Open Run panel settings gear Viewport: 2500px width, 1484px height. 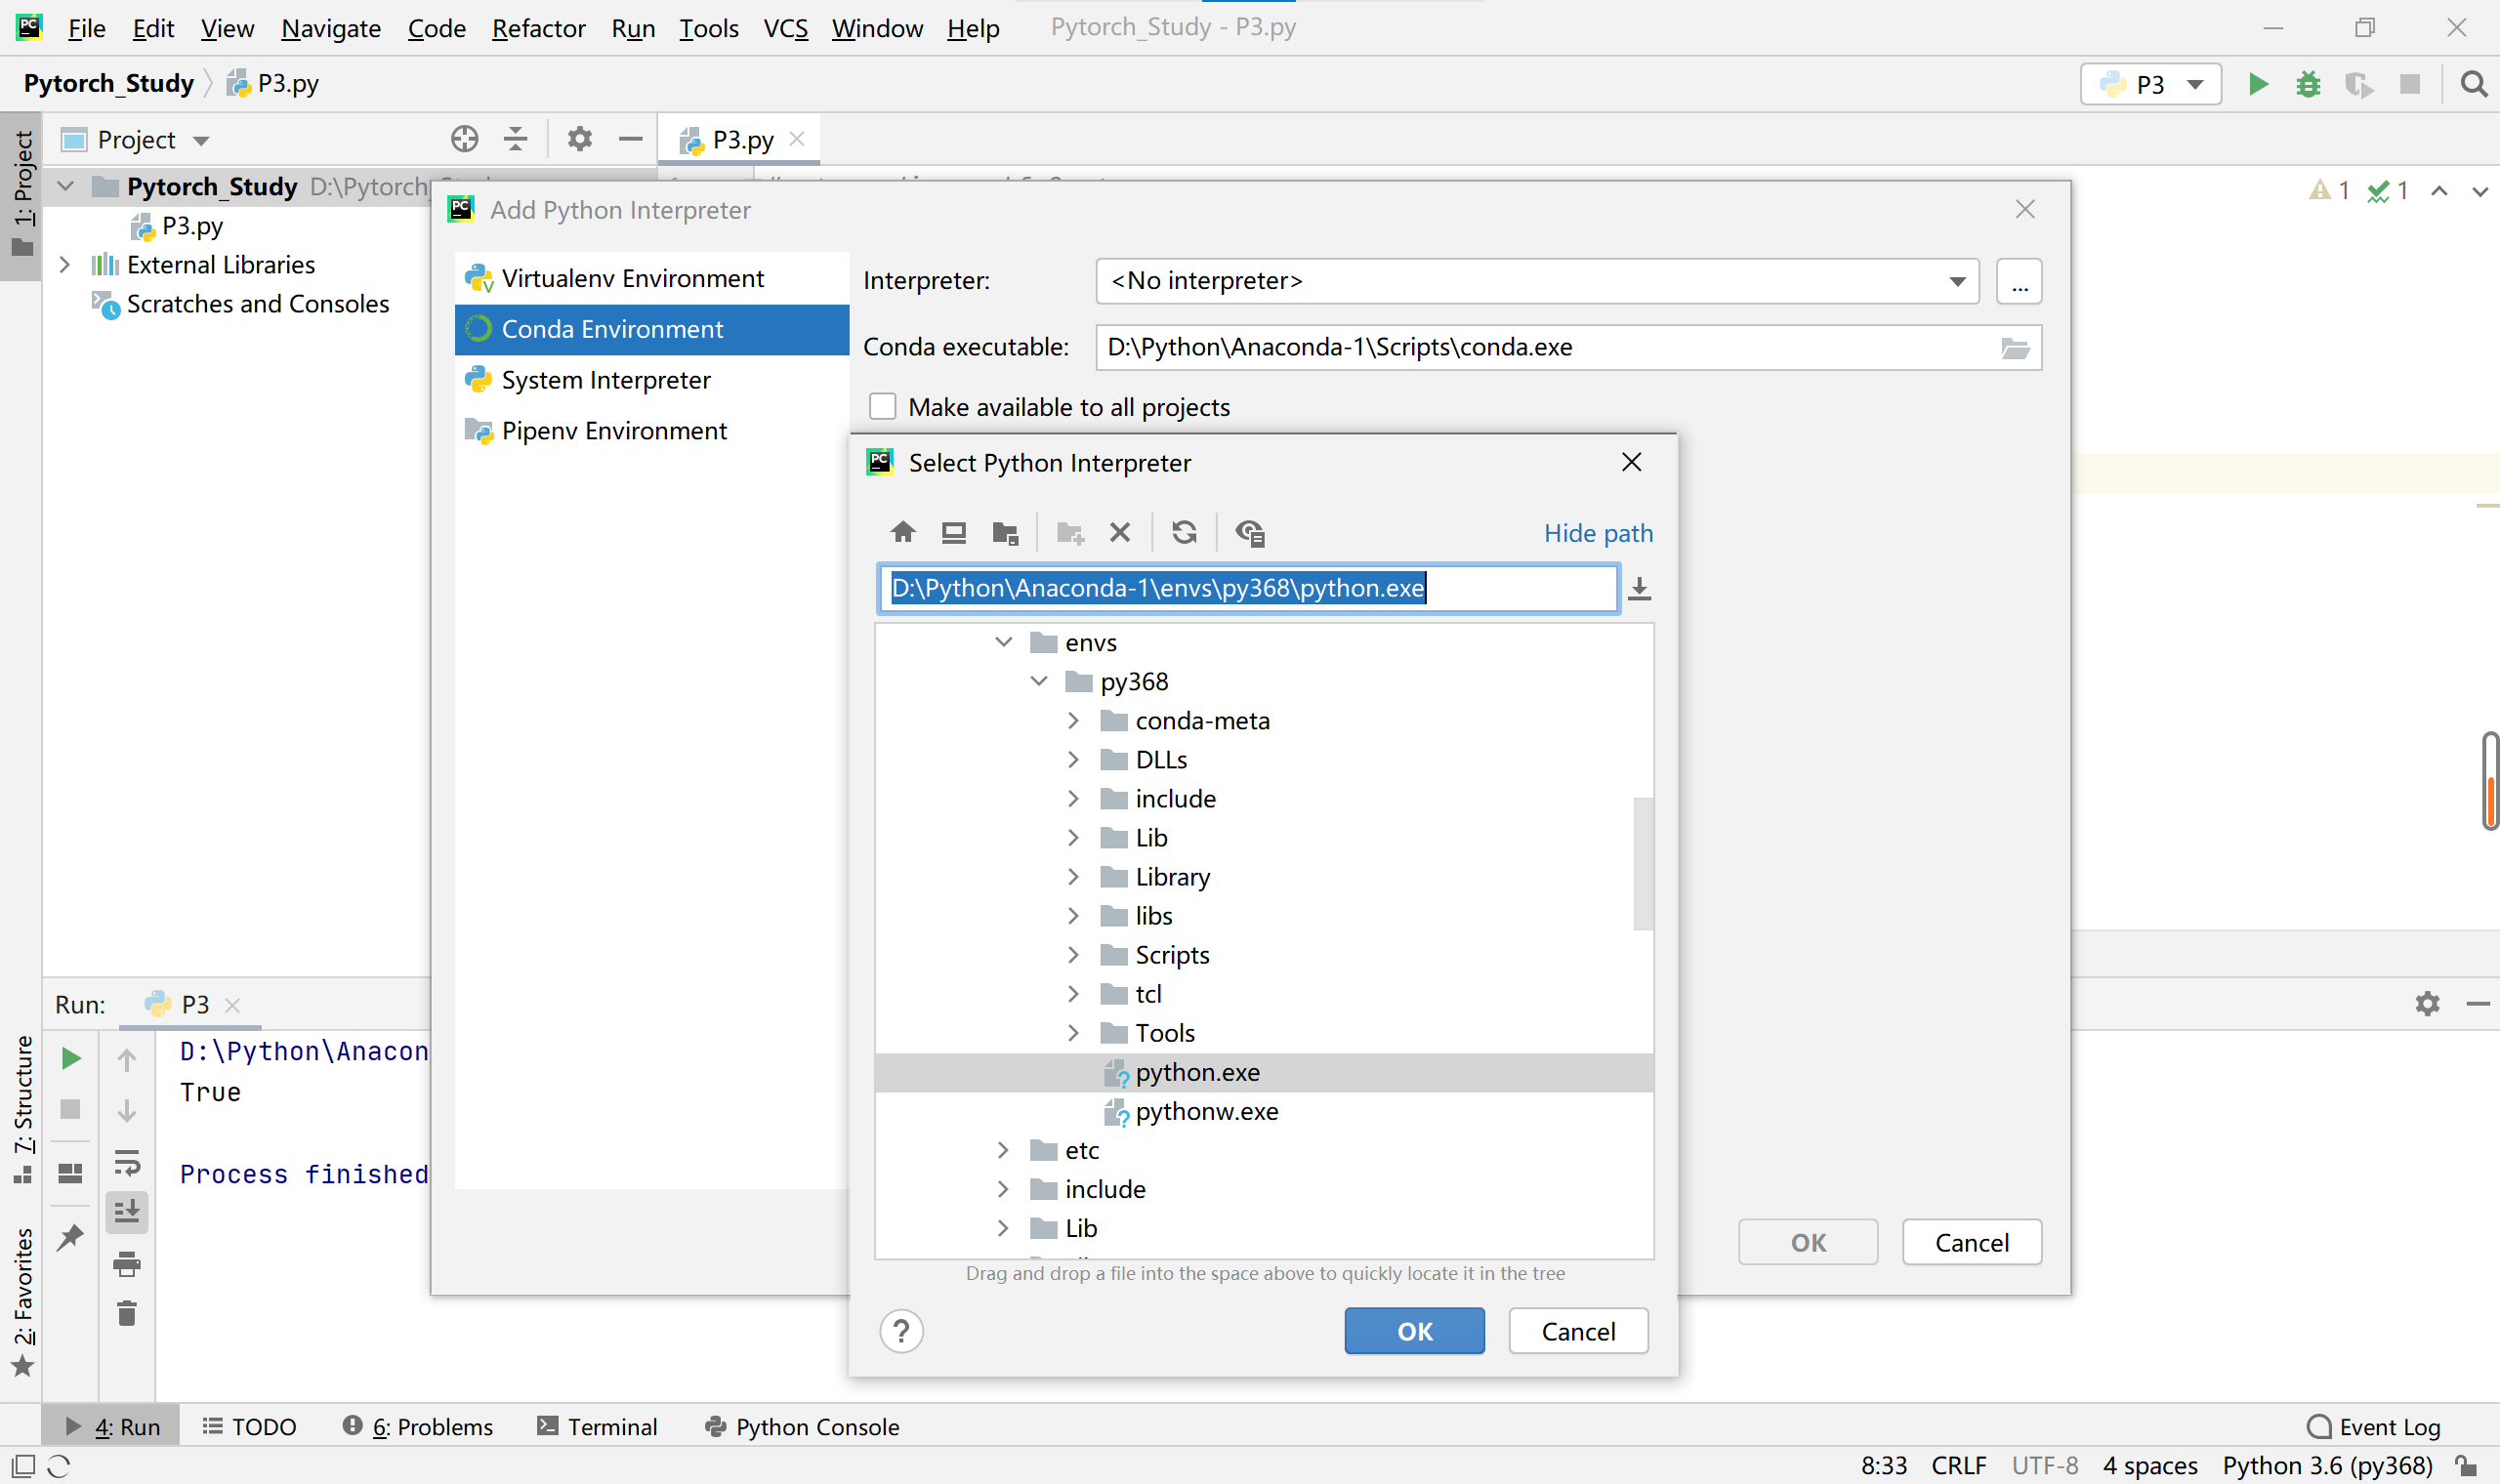tap(2428, 1004)
